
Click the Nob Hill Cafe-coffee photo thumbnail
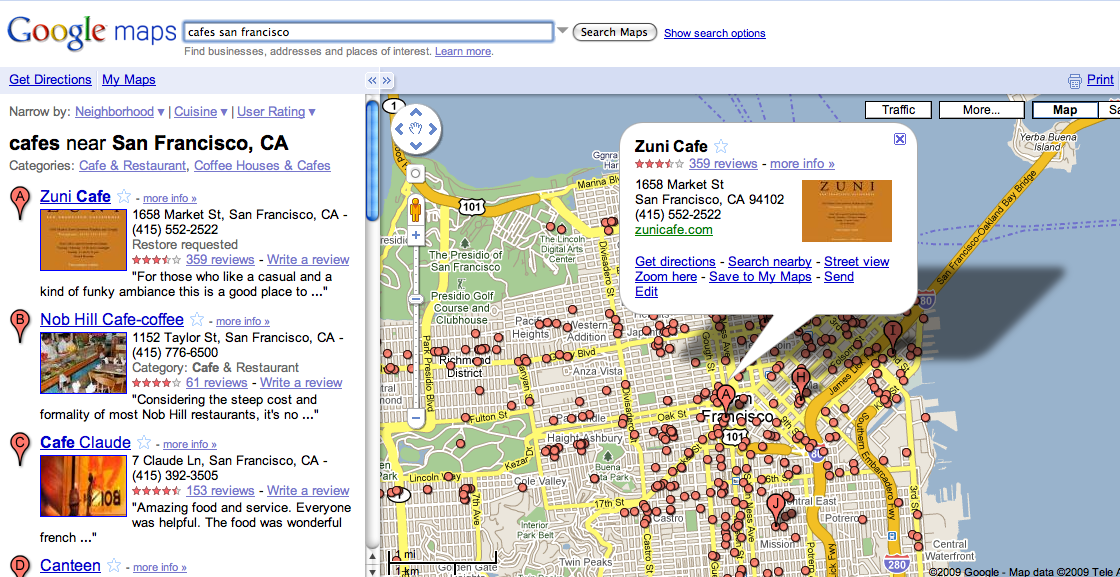click(83, 363)
